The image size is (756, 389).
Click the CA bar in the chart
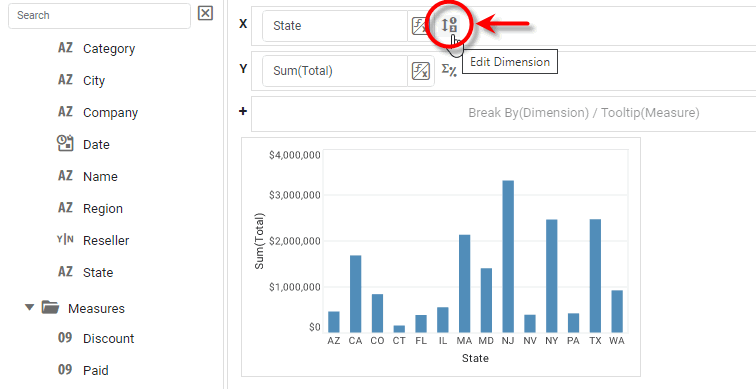point(355,294)
